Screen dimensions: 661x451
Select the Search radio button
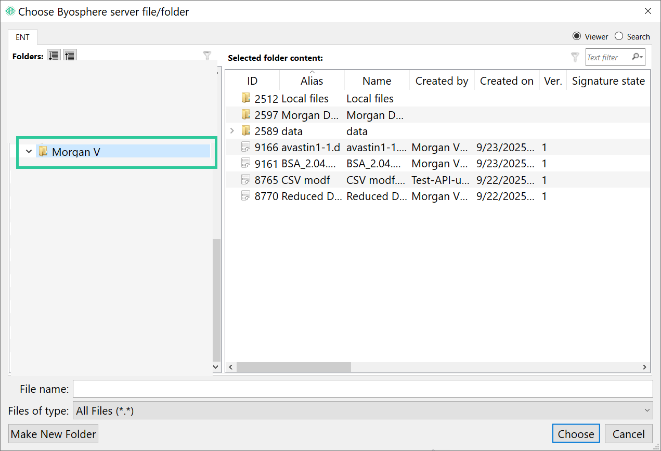[618, 36]
